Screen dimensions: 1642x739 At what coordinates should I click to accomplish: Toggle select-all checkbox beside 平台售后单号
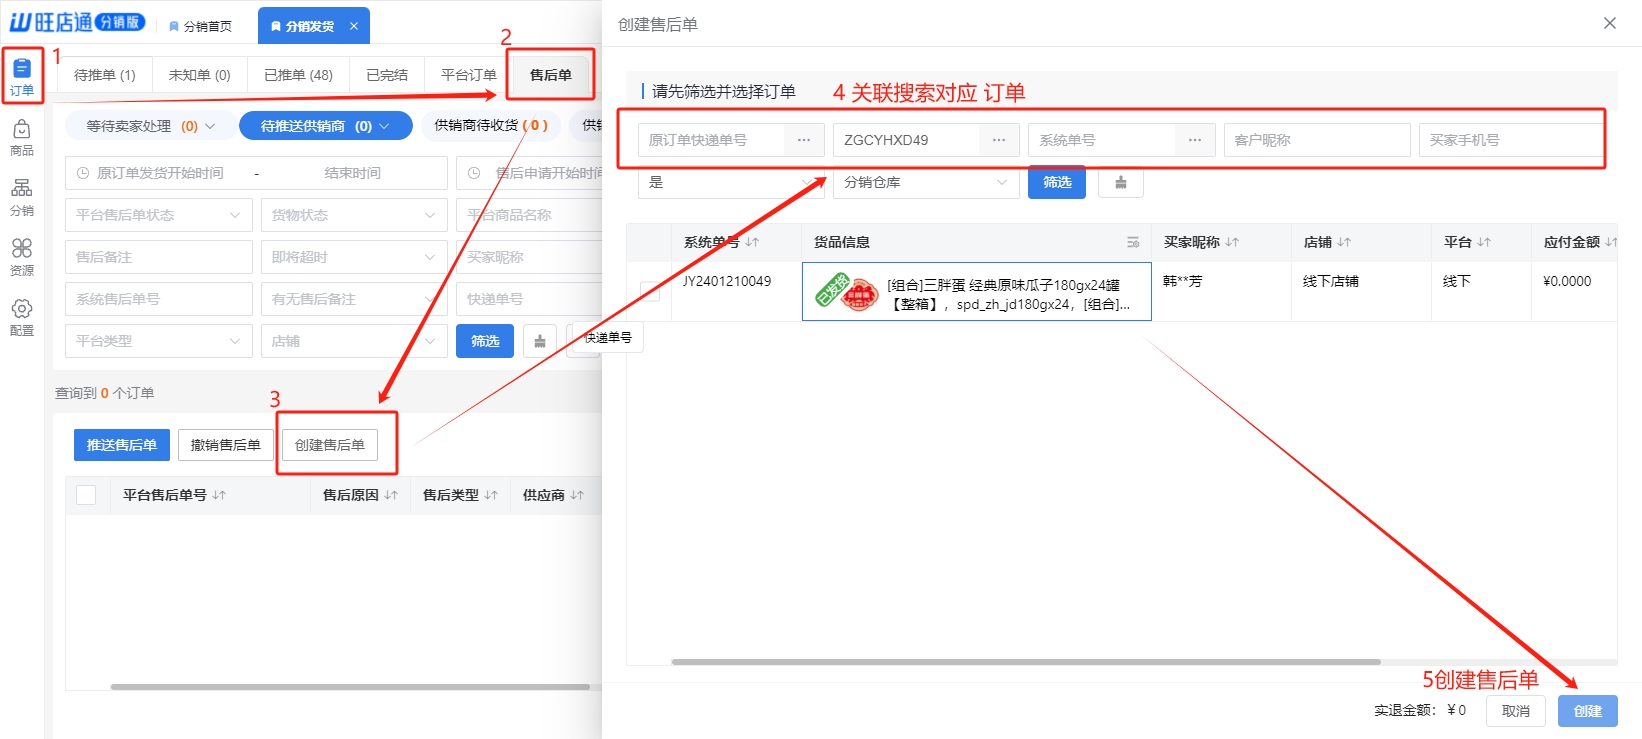pos(86,495)
